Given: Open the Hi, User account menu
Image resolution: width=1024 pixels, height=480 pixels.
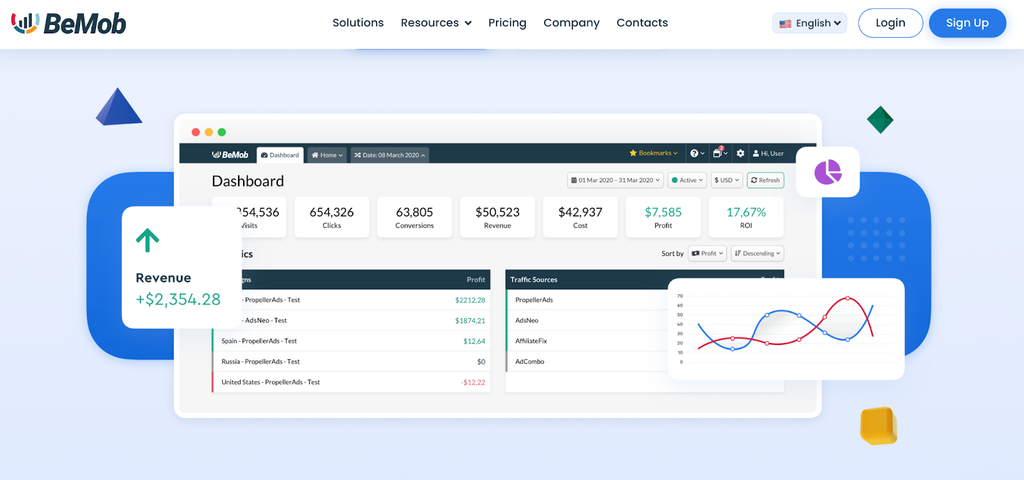Looking at the screenshot, I should click(x=768, y=153).
